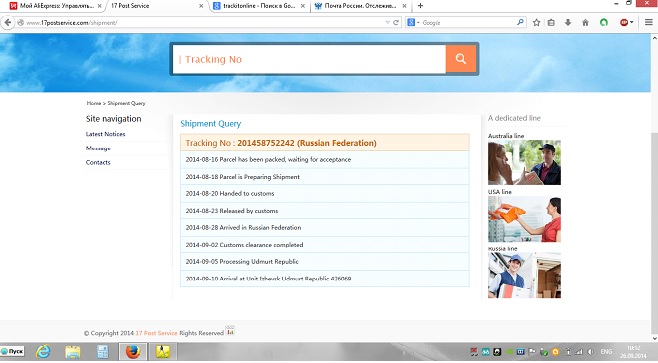Switch to the trackitonline Google search tab
The height and width of the screenshot is (363, 658).
pyautogui.click(x=259, y=6)
